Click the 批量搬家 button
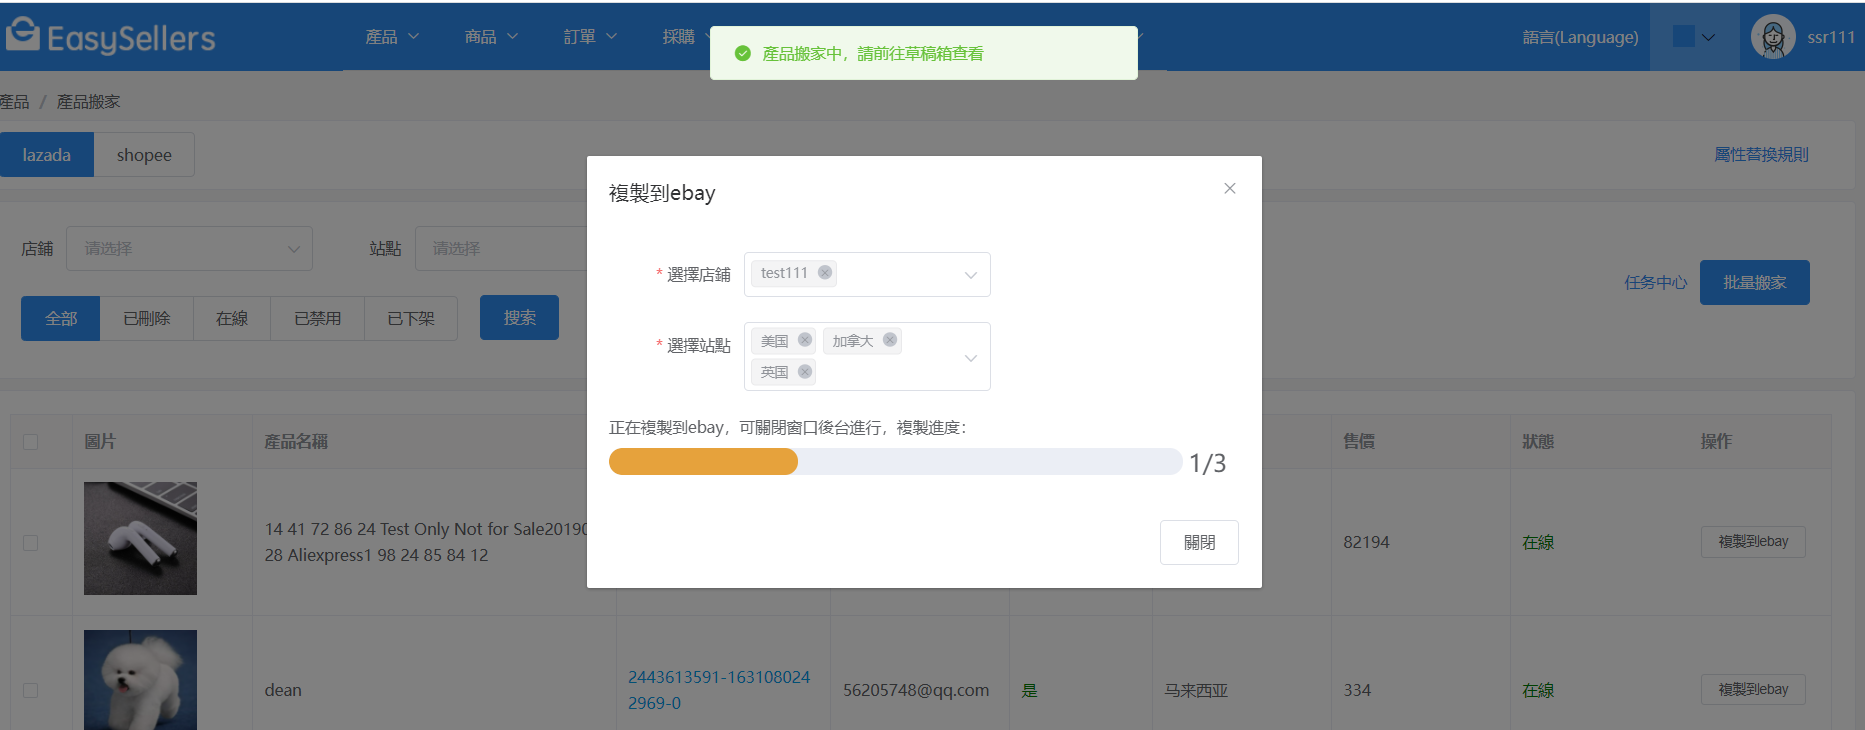 (1755, 283)
